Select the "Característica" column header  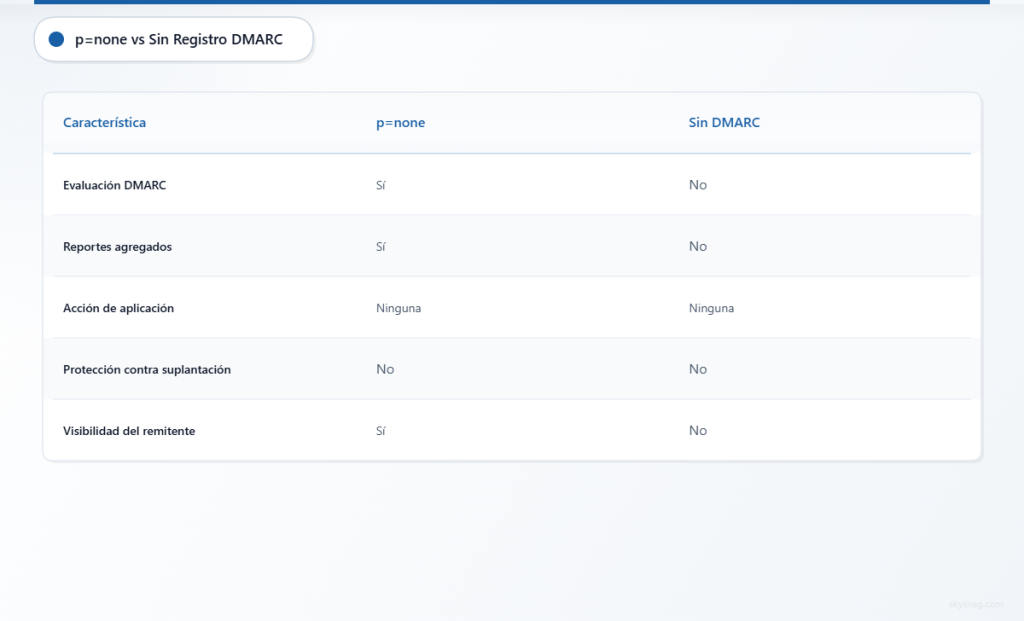coord(104,123)
